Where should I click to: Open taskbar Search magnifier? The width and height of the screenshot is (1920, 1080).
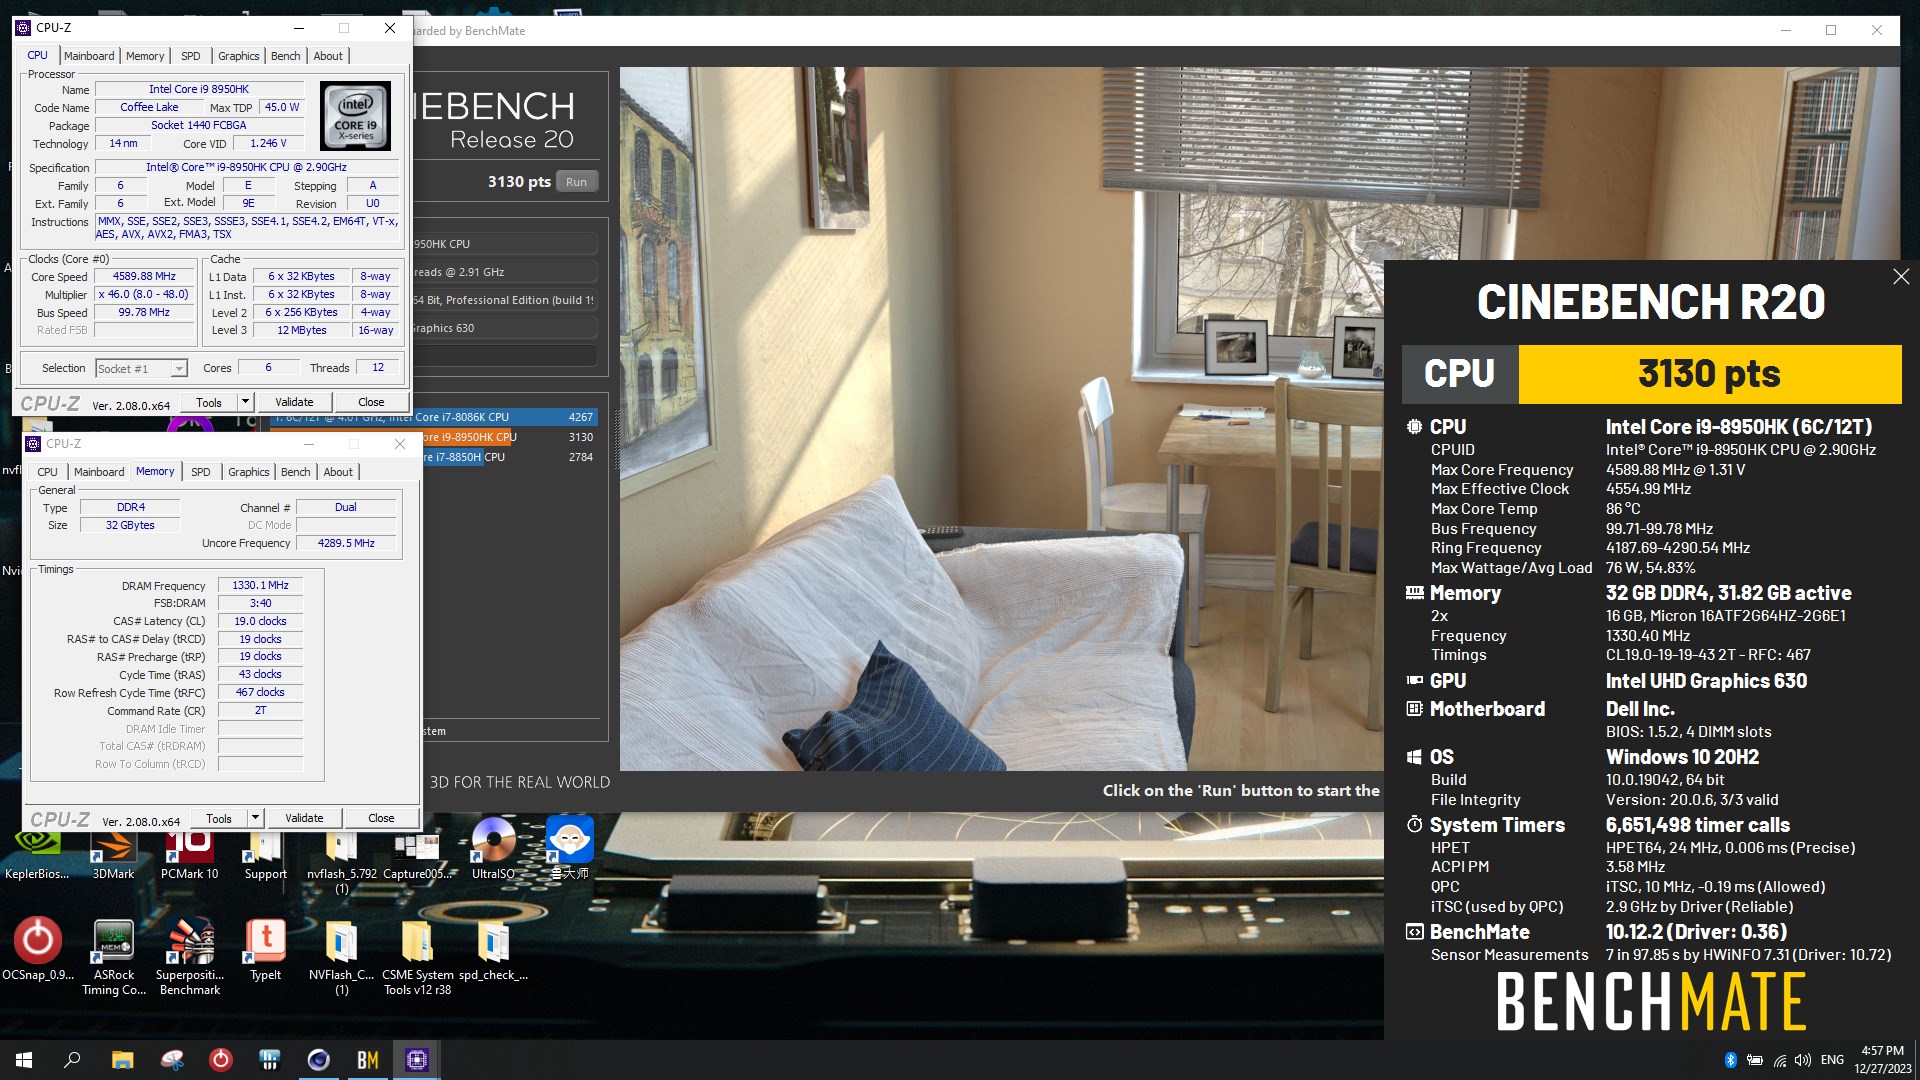coord(72,1060)
